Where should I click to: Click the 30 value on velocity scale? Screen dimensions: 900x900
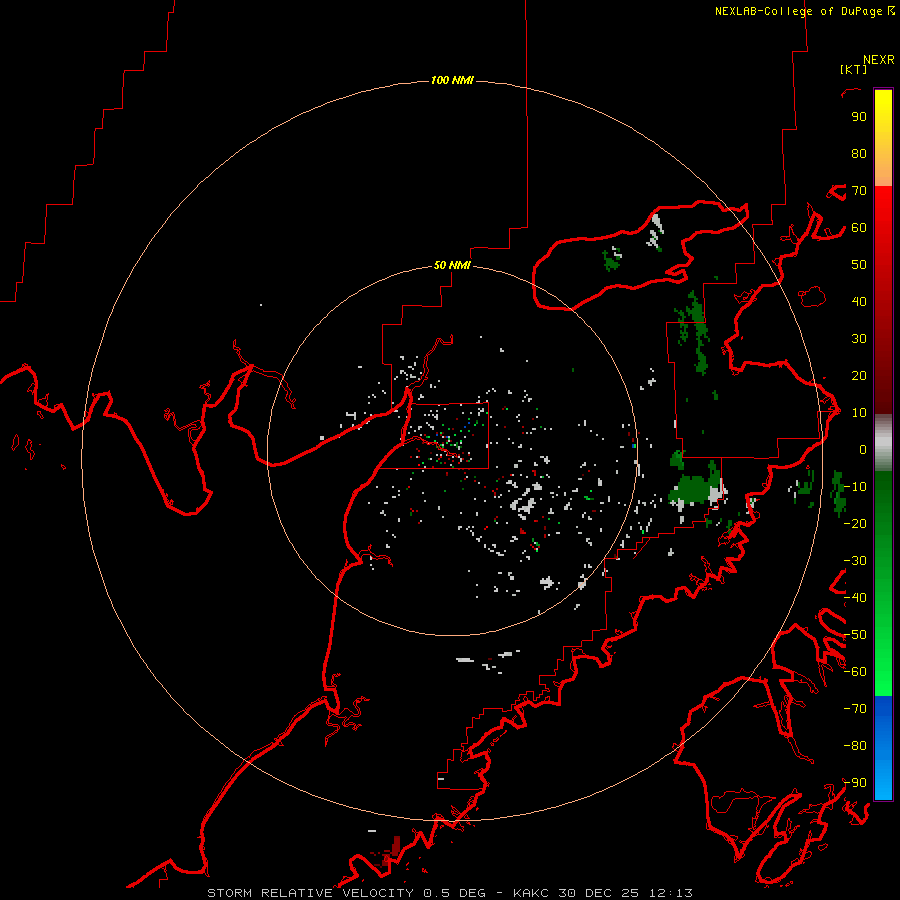click(x=859, y=339)
